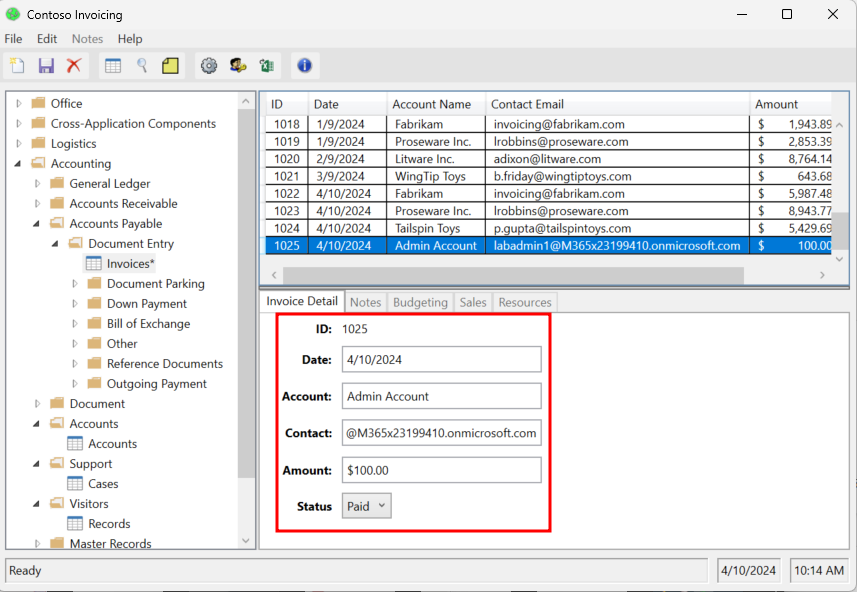Click the Outgoing Payment folder icon
This screenshot has width=857, height=592.
(x=95, y=383)
